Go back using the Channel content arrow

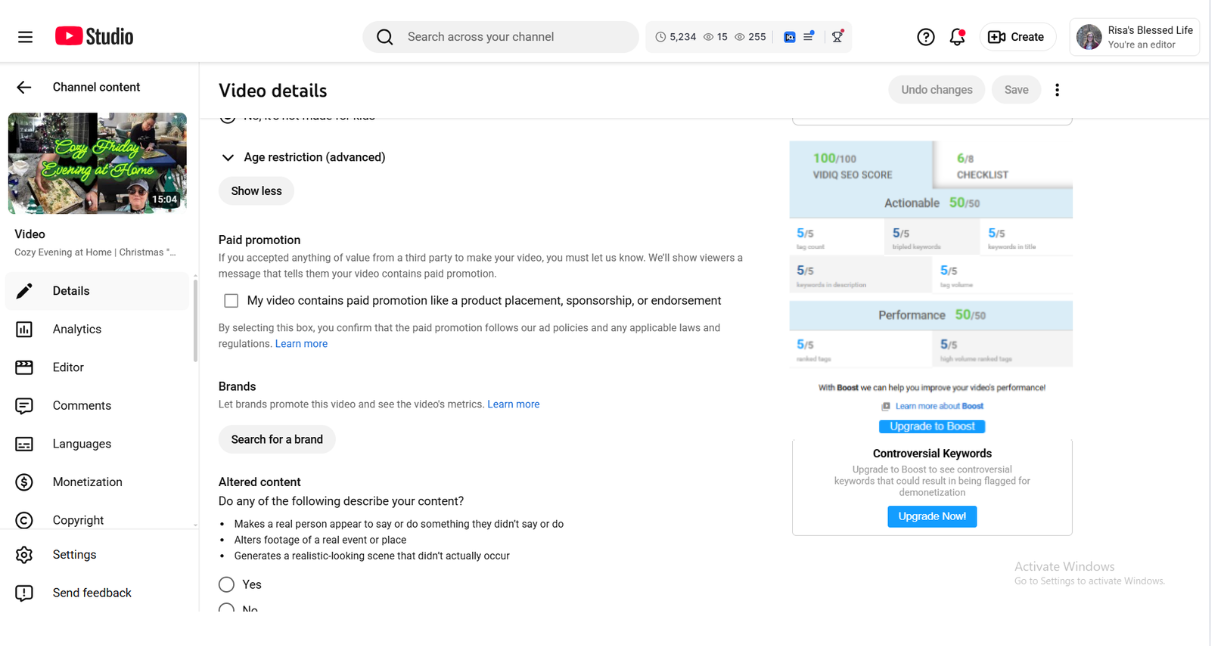pos(24,87)
